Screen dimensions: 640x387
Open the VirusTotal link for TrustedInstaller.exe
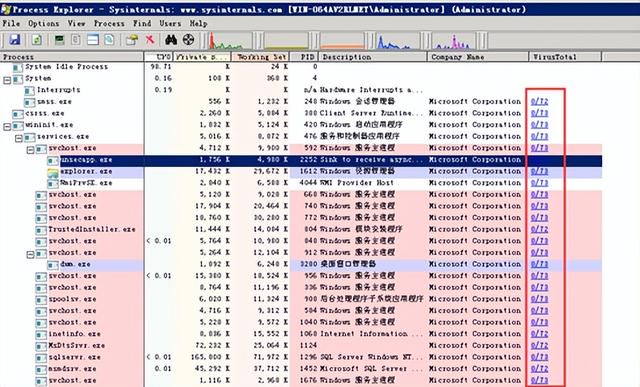tap(539, 229)
